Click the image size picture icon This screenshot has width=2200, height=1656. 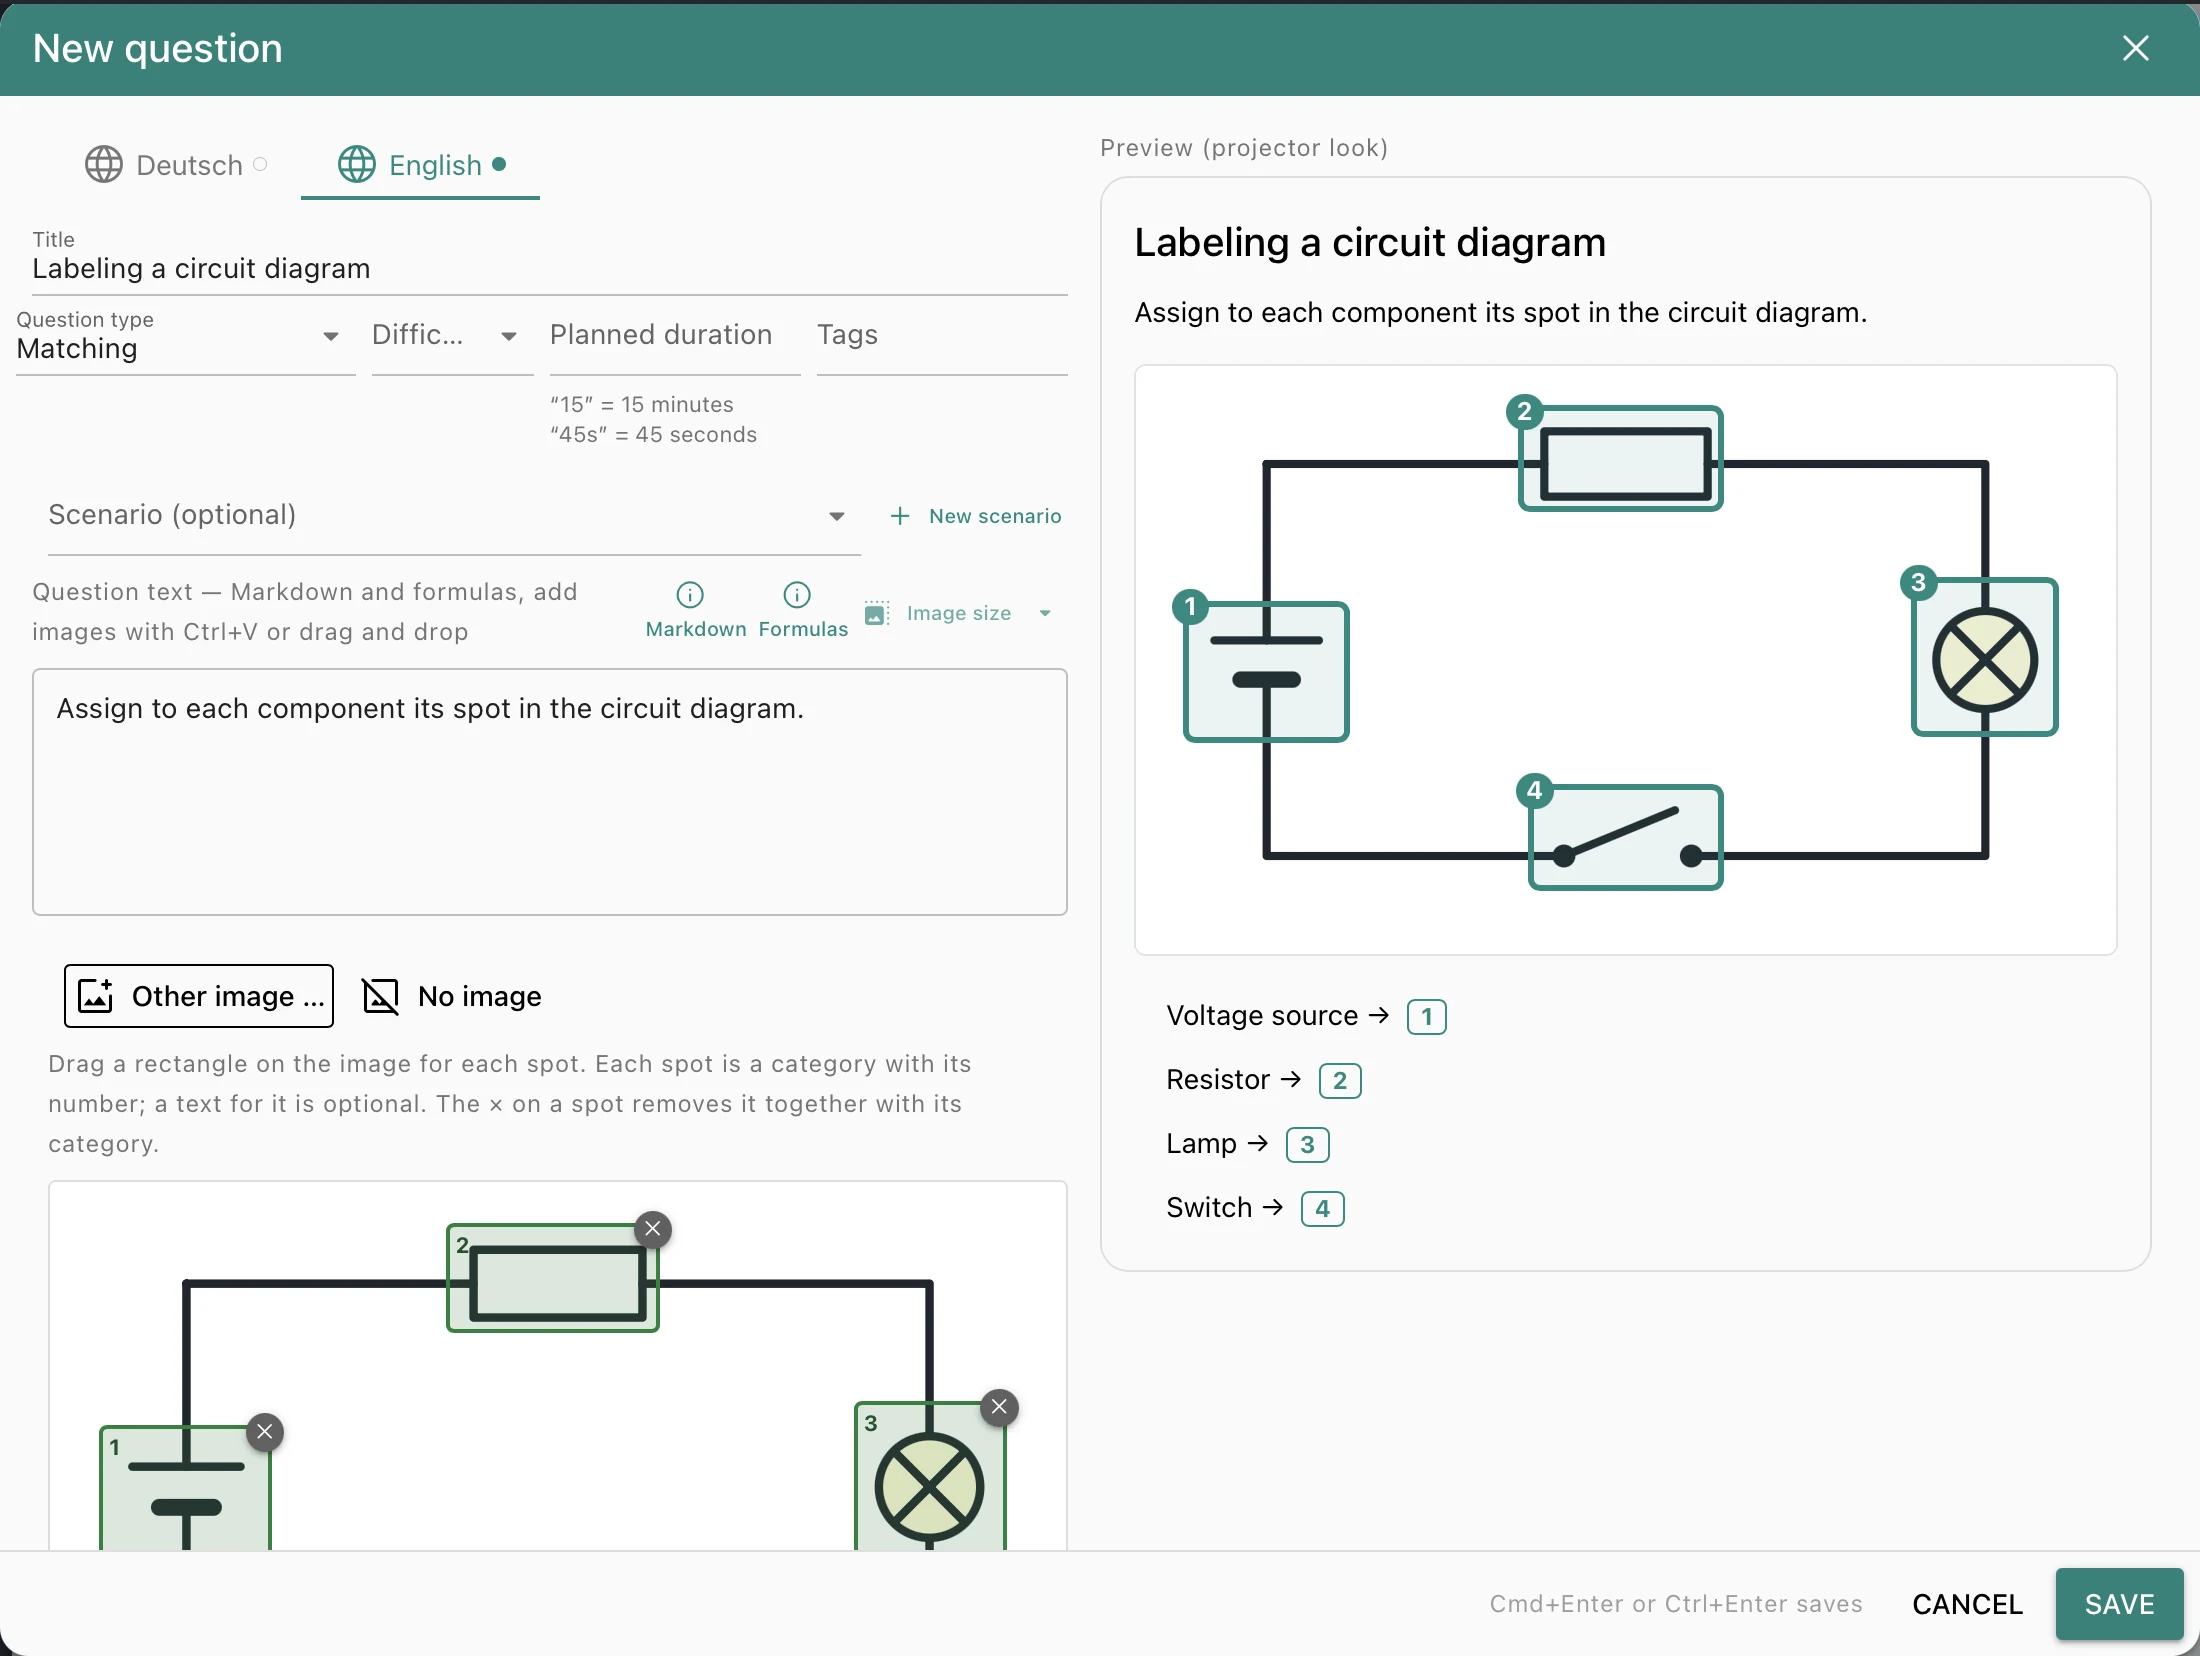876,613
